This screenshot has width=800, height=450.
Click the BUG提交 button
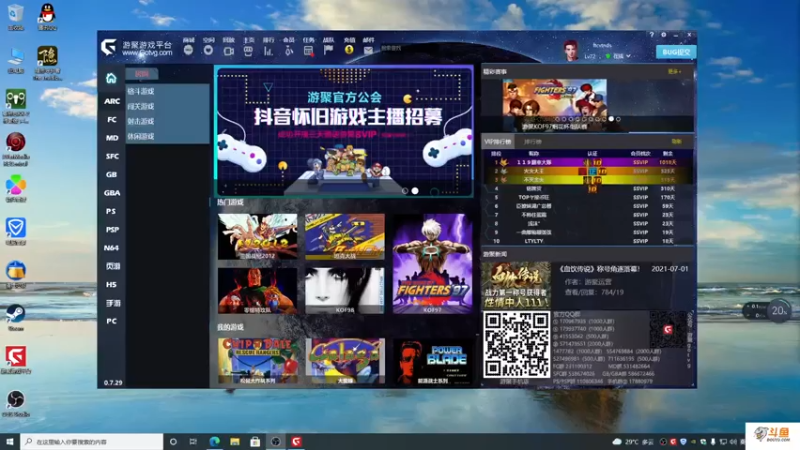pyautogui.click(x=676, y=52)
